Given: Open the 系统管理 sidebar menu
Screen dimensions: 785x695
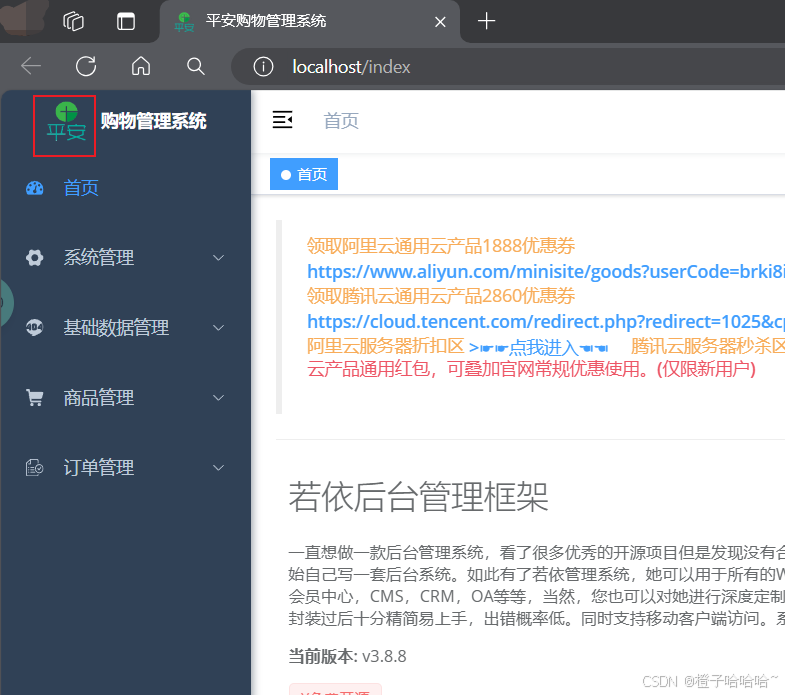Looking at the screenshot, I should click(x=125, y=258).
